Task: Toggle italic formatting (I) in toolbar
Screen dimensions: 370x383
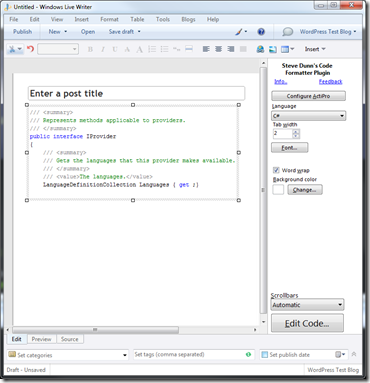Action: [x=103, y=49]
